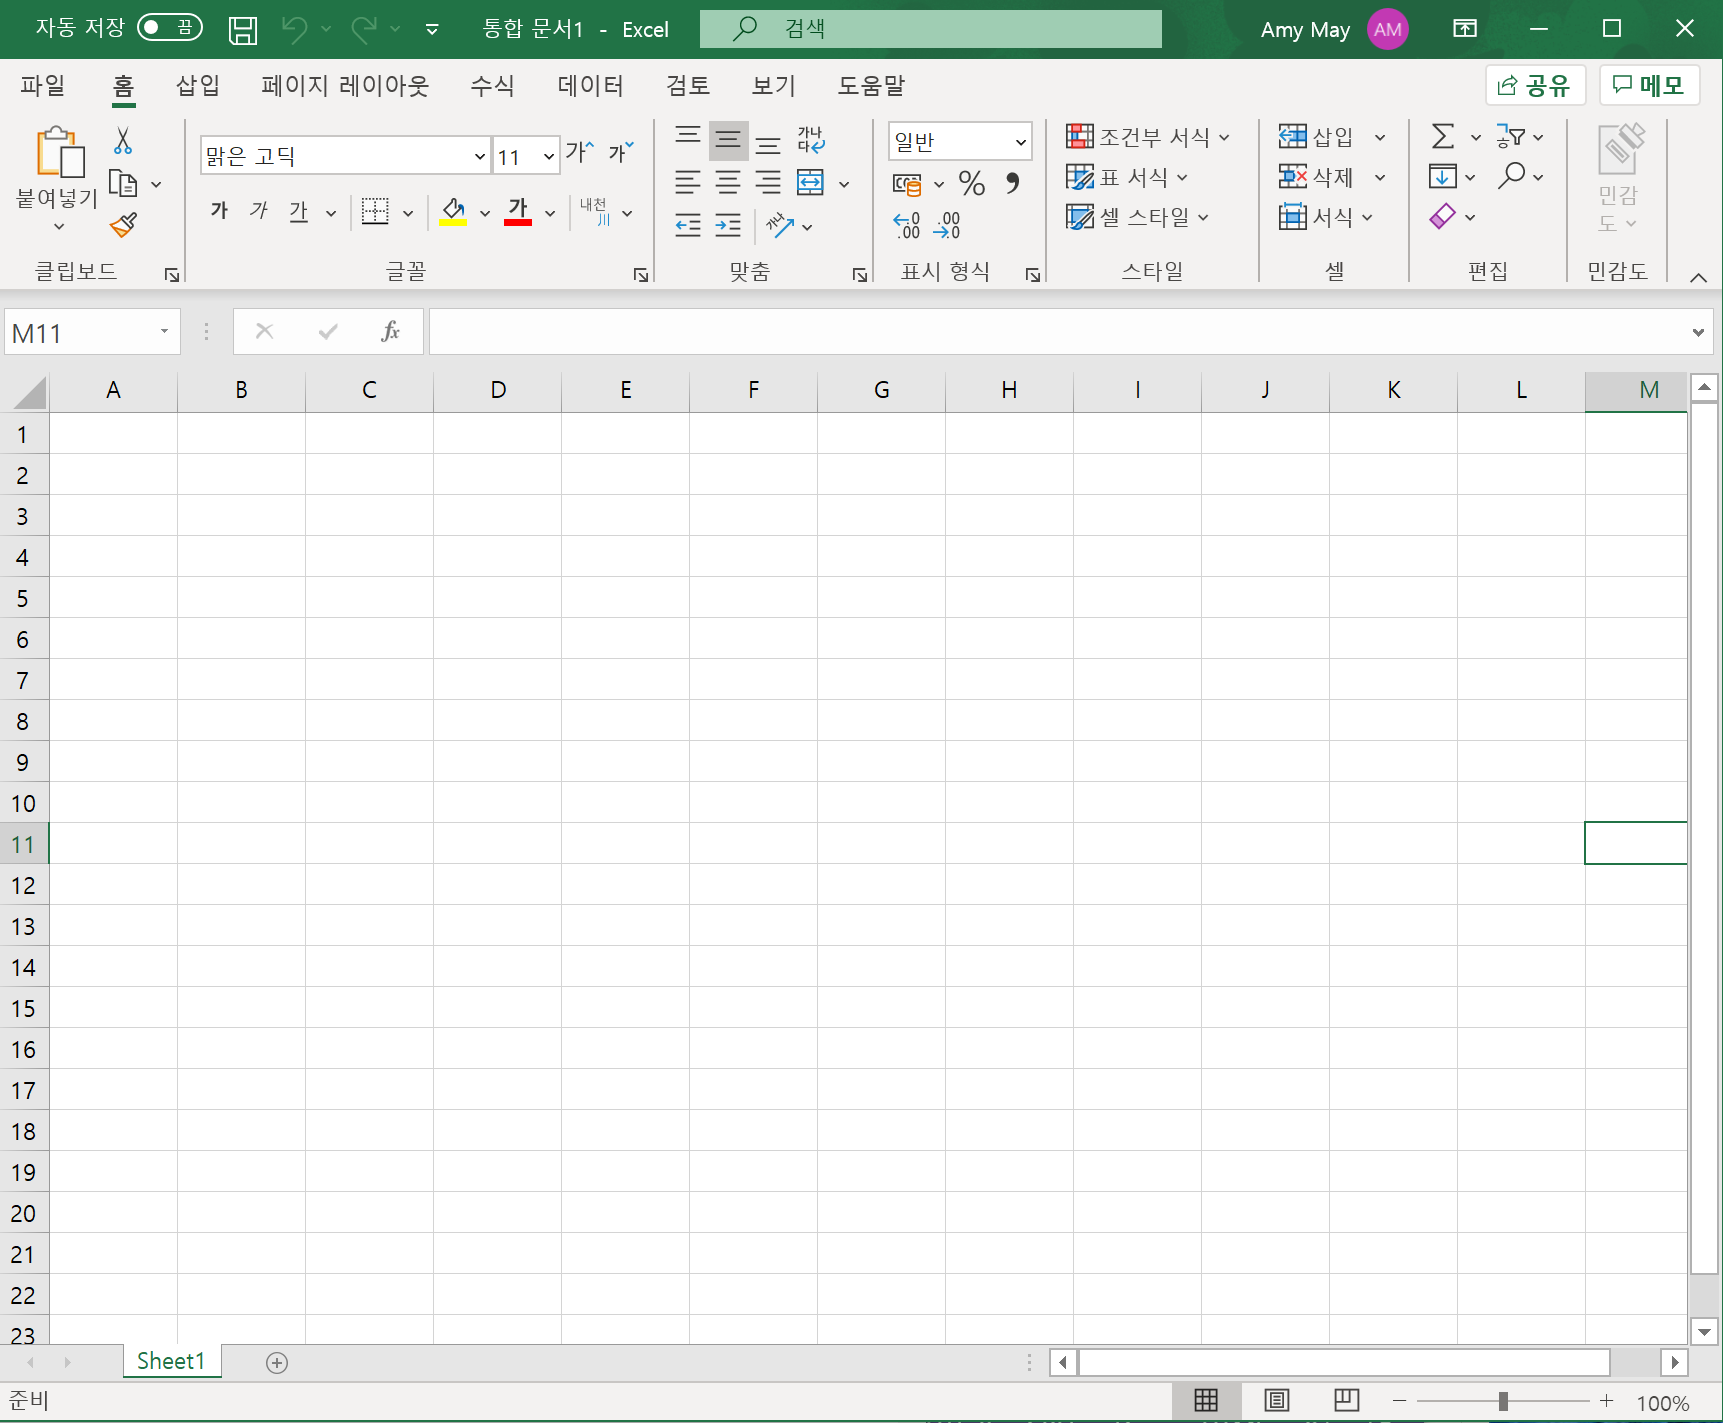
Task: Open the 페이지 레이아웃 tab
Action: click(x=345, y=86)
